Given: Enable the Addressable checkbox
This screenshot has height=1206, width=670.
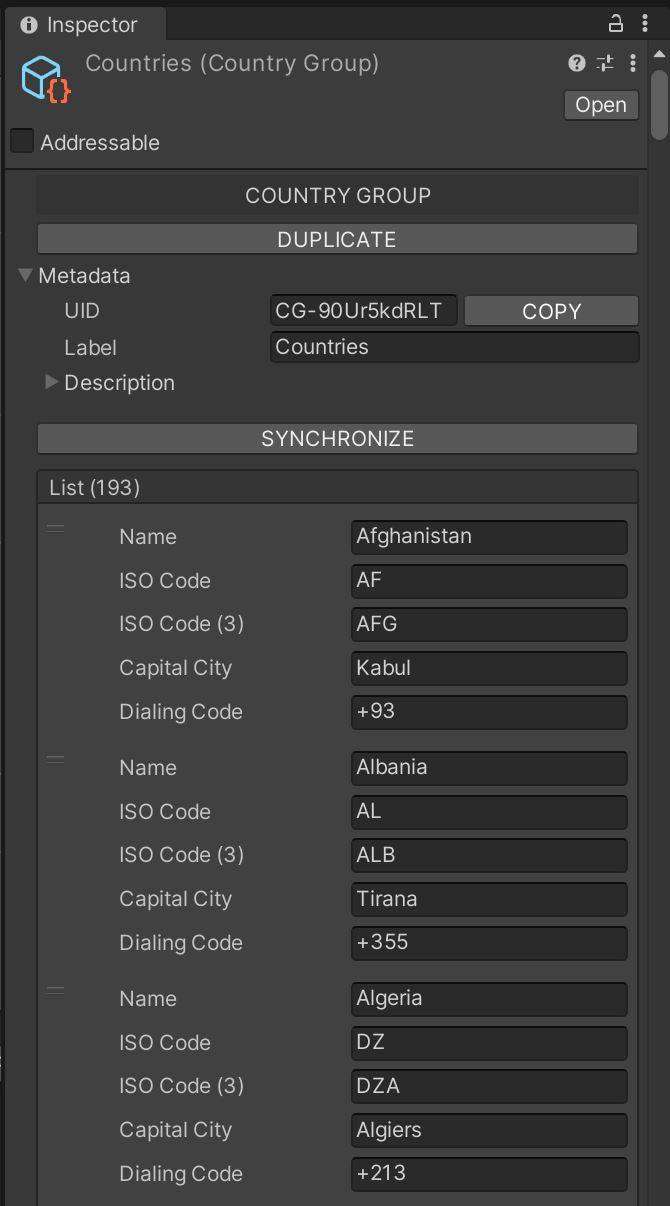Looking at the screenshot, I should [x=22, y=141].
